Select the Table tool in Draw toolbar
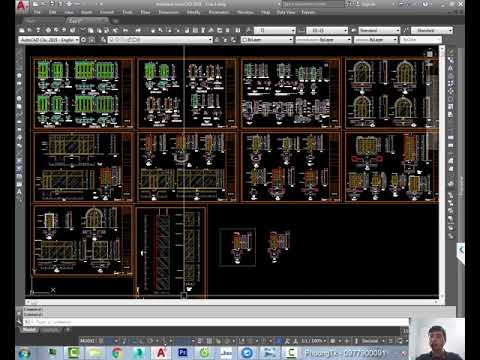Viewport: 480px width, 360px height. coord(19,184)
